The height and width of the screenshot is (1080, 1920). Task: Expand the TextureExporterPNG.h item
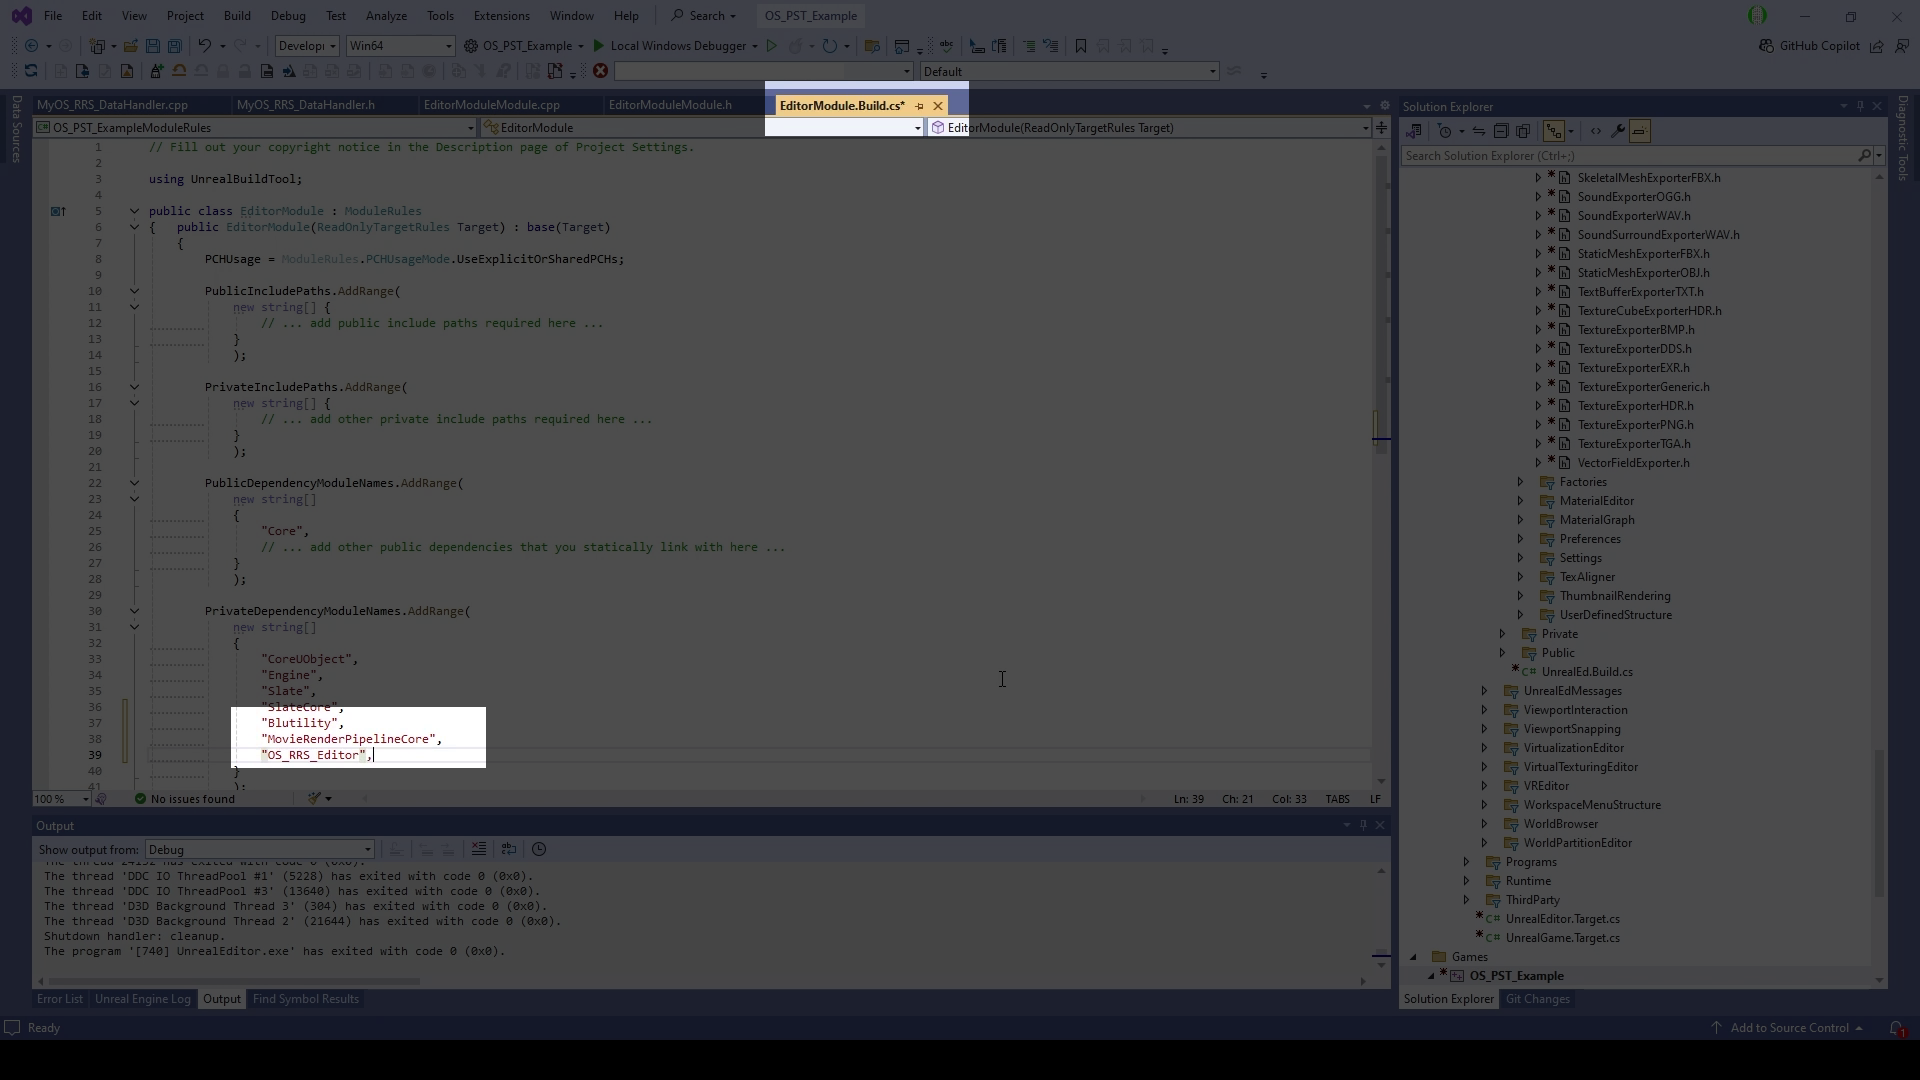pos(1539,425)
